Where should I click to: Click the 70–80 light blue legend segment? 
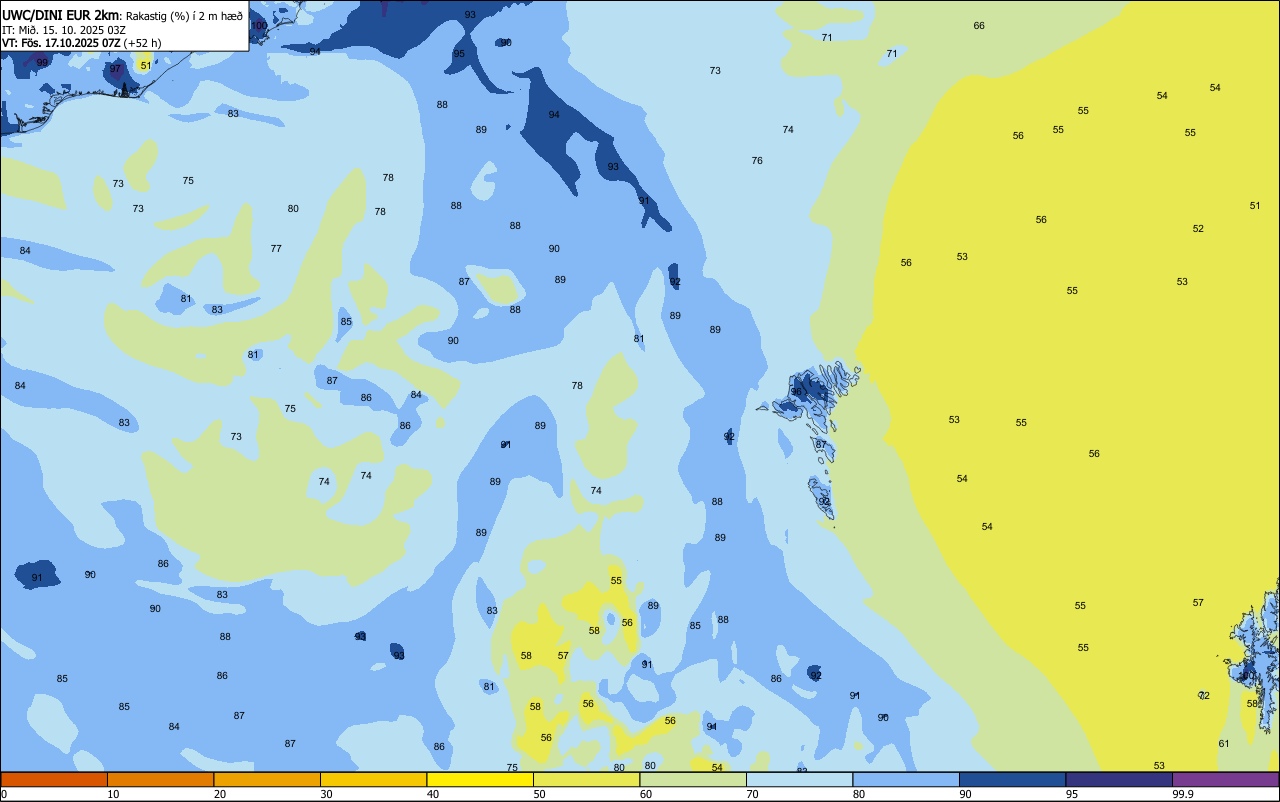tap(799, 779)
